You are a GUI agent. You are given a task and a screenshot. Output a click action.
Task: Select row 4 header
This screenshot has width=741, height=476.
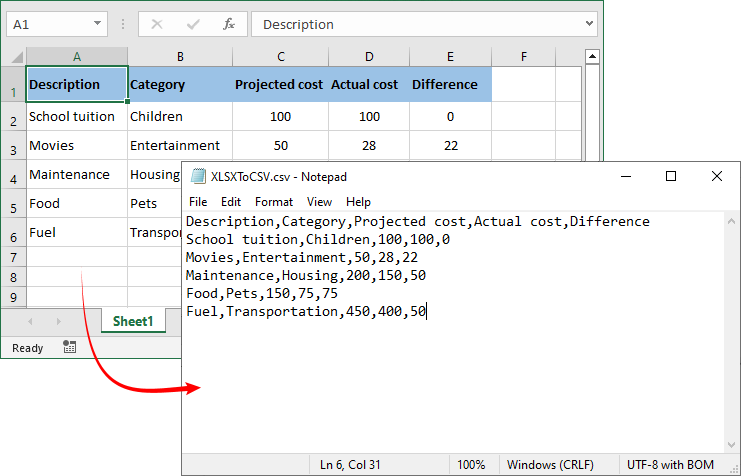click(13, 174)
